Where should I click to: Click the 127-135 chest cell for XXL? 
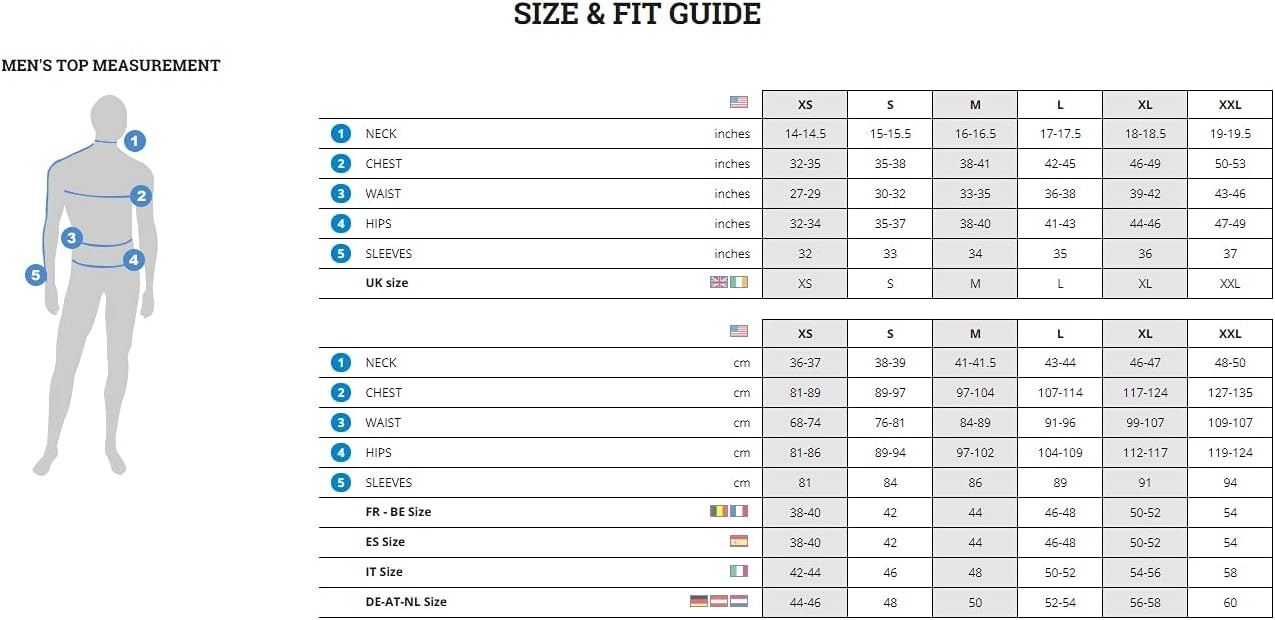[1230, 393]
